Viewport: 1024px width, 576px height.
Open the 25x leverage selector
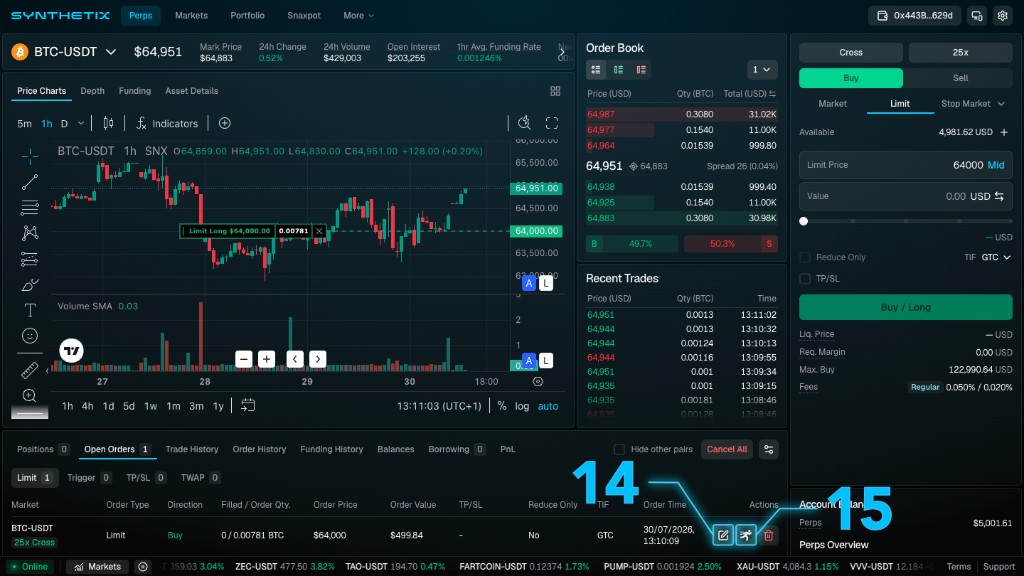point(960,52)
